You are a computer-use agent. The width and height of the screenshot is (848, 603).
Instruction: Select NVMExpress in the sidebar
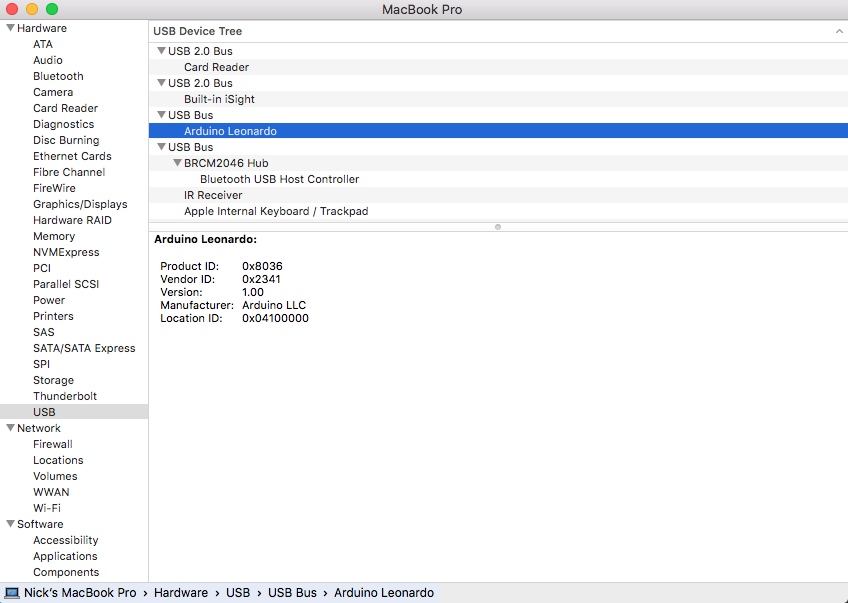point(66,252)
